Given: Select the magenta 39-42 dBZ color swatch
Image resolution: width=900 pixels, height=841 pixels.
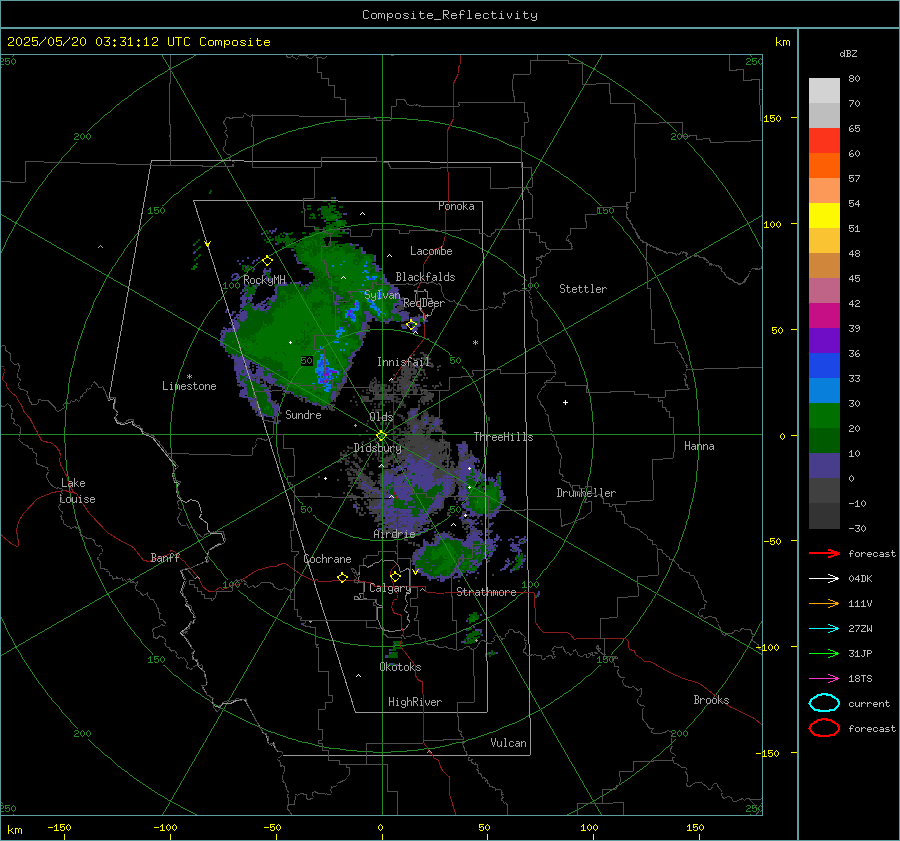Looking at the screenshot, I should click(x=824, y=315).
